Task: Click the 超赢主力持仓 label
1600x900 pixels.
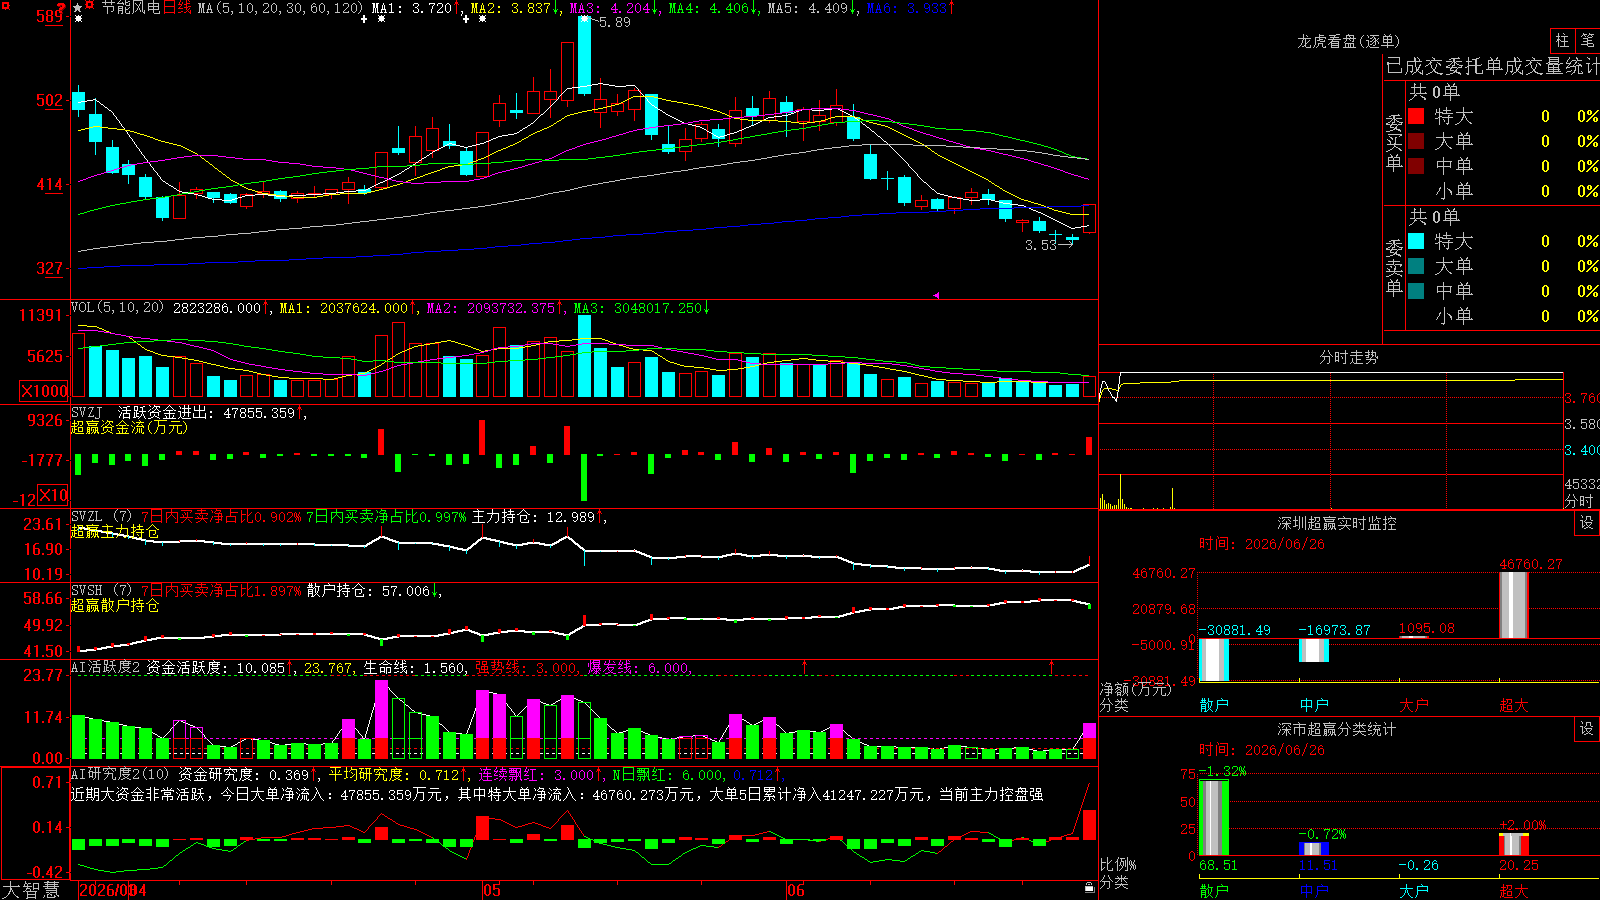Action: point(115,531)
